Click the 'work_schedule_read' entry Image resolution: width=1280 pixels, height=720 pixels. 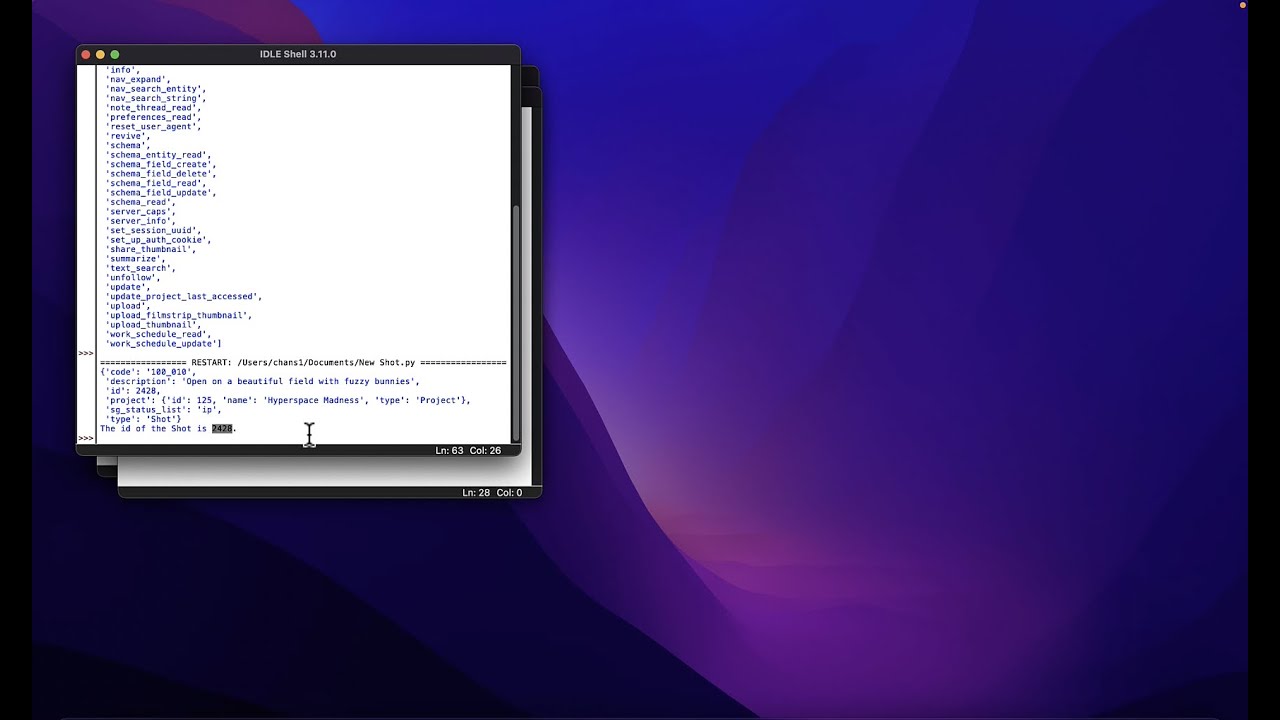[x=156, y=334]
